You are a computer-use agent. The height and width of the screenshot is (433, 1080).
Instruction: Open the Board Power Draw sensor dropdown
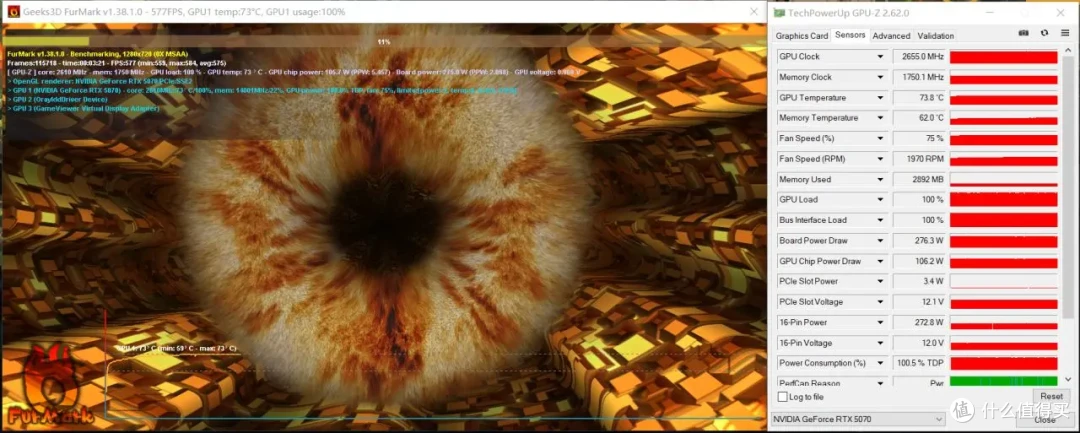click(x=880, y=241)
